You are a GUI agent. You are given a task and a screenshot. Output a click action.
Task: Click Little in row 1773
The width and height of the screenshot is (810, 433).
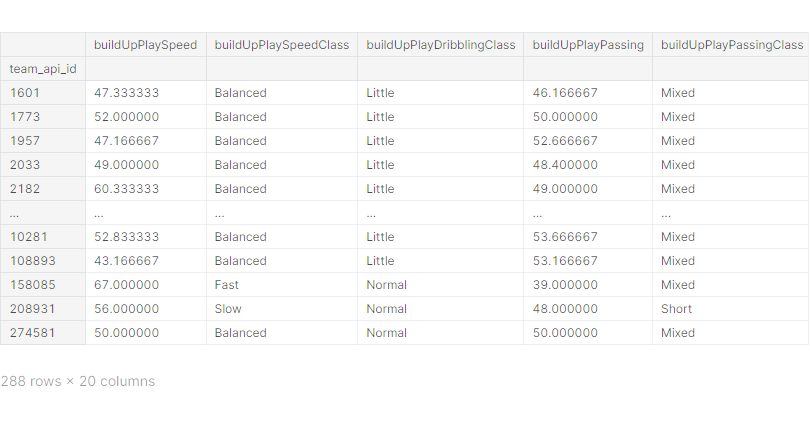tap(380, 117)
